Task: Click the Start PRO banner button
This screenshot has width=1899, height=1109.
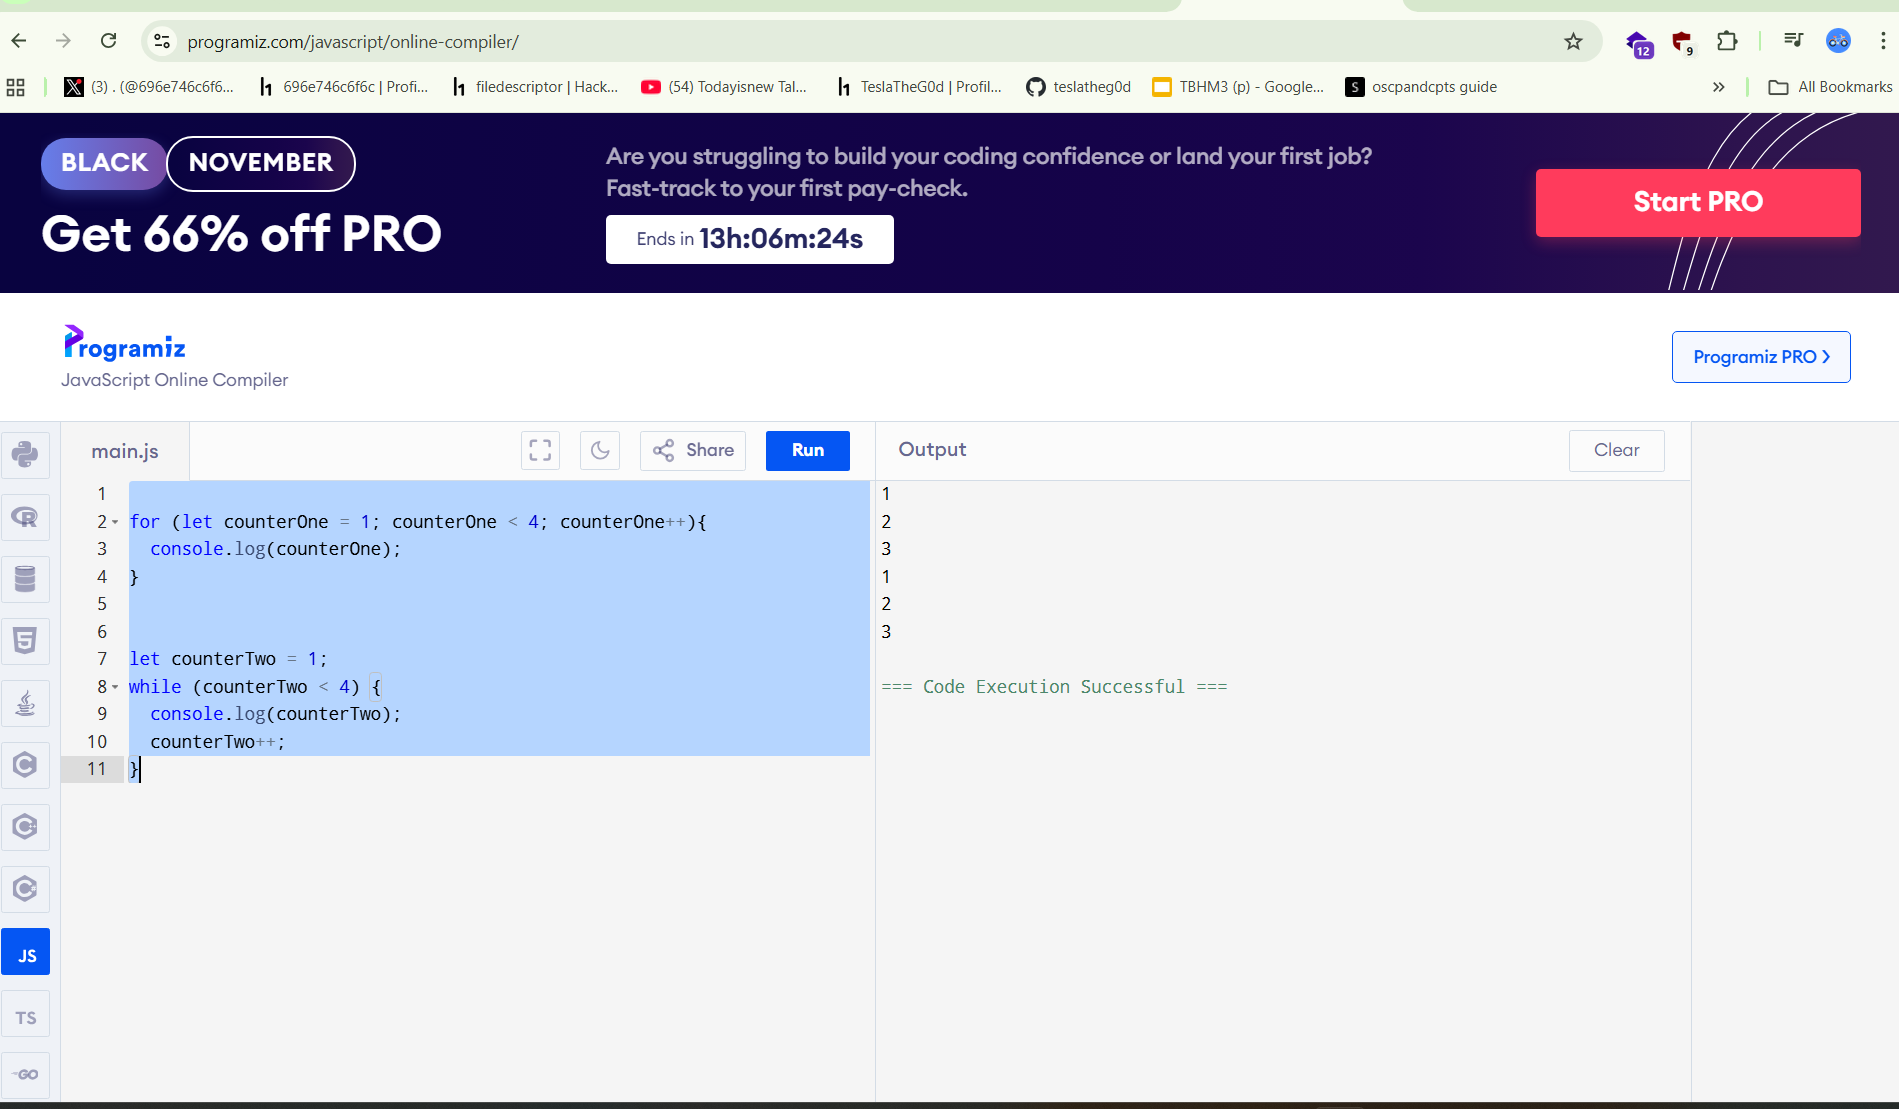Action: click(x=1697, y=202)
